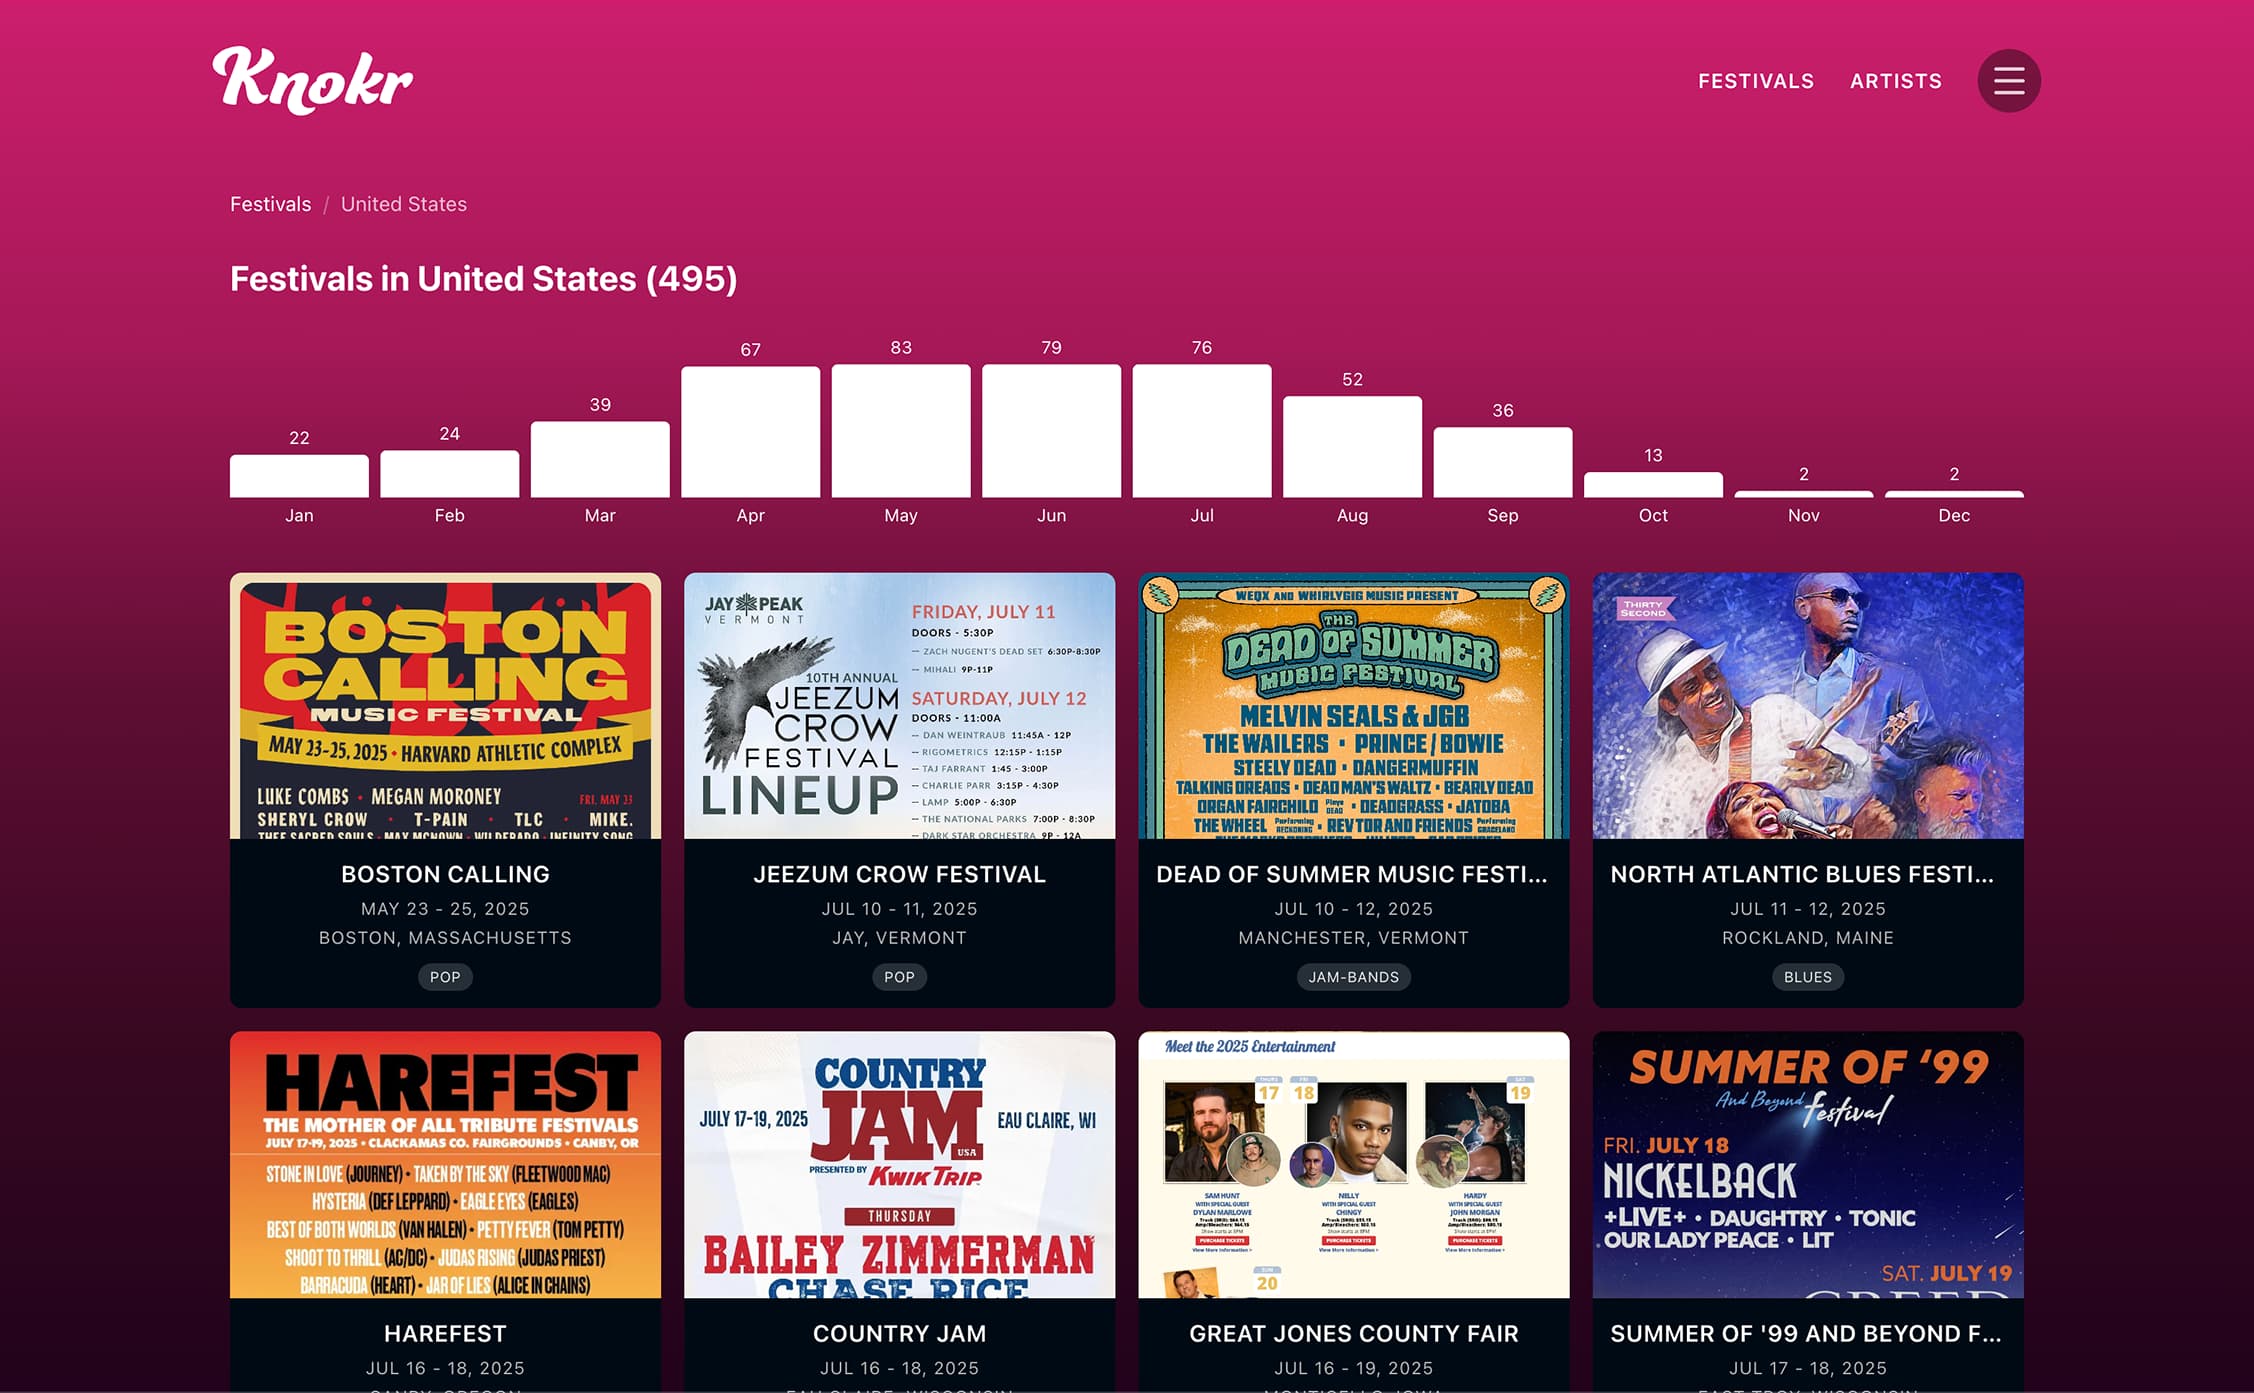
Task: Select FESTIVALS in the top navigation
Action: (1755, 81)
